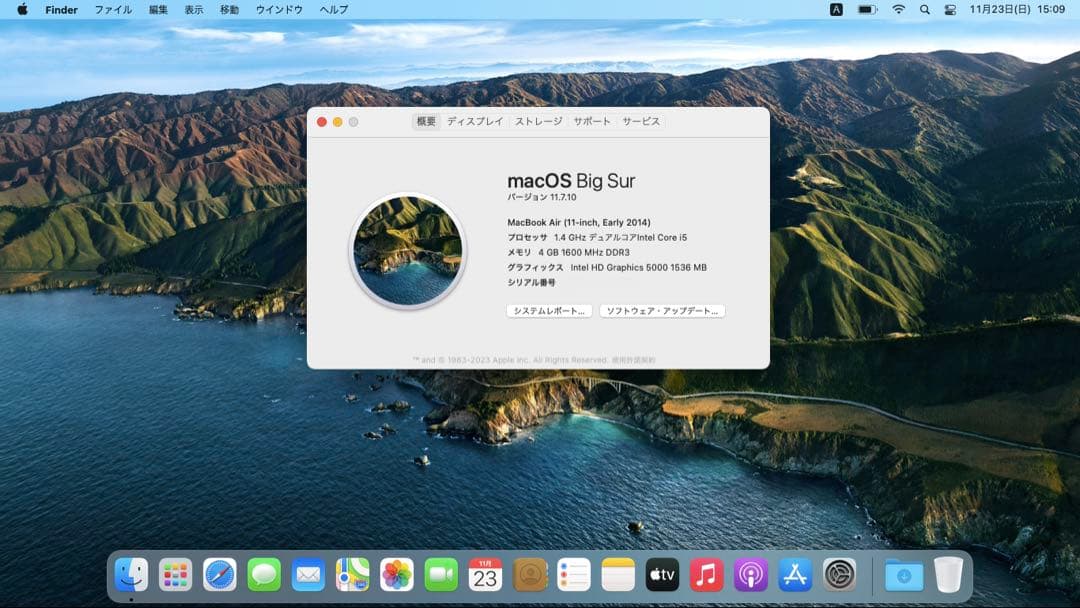Open the Music app
Screen dimensions: 1080x608
705,574
